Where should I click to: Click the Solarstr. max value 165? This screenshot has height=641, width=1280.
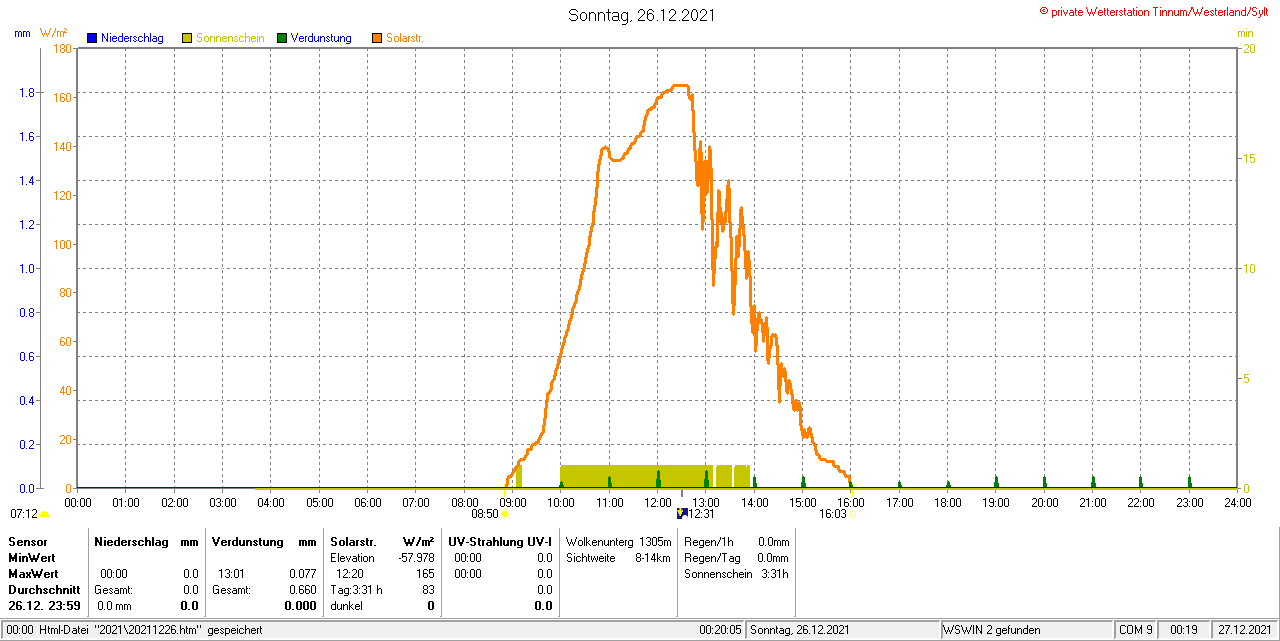pyautogui.click(x=425, y=574)
